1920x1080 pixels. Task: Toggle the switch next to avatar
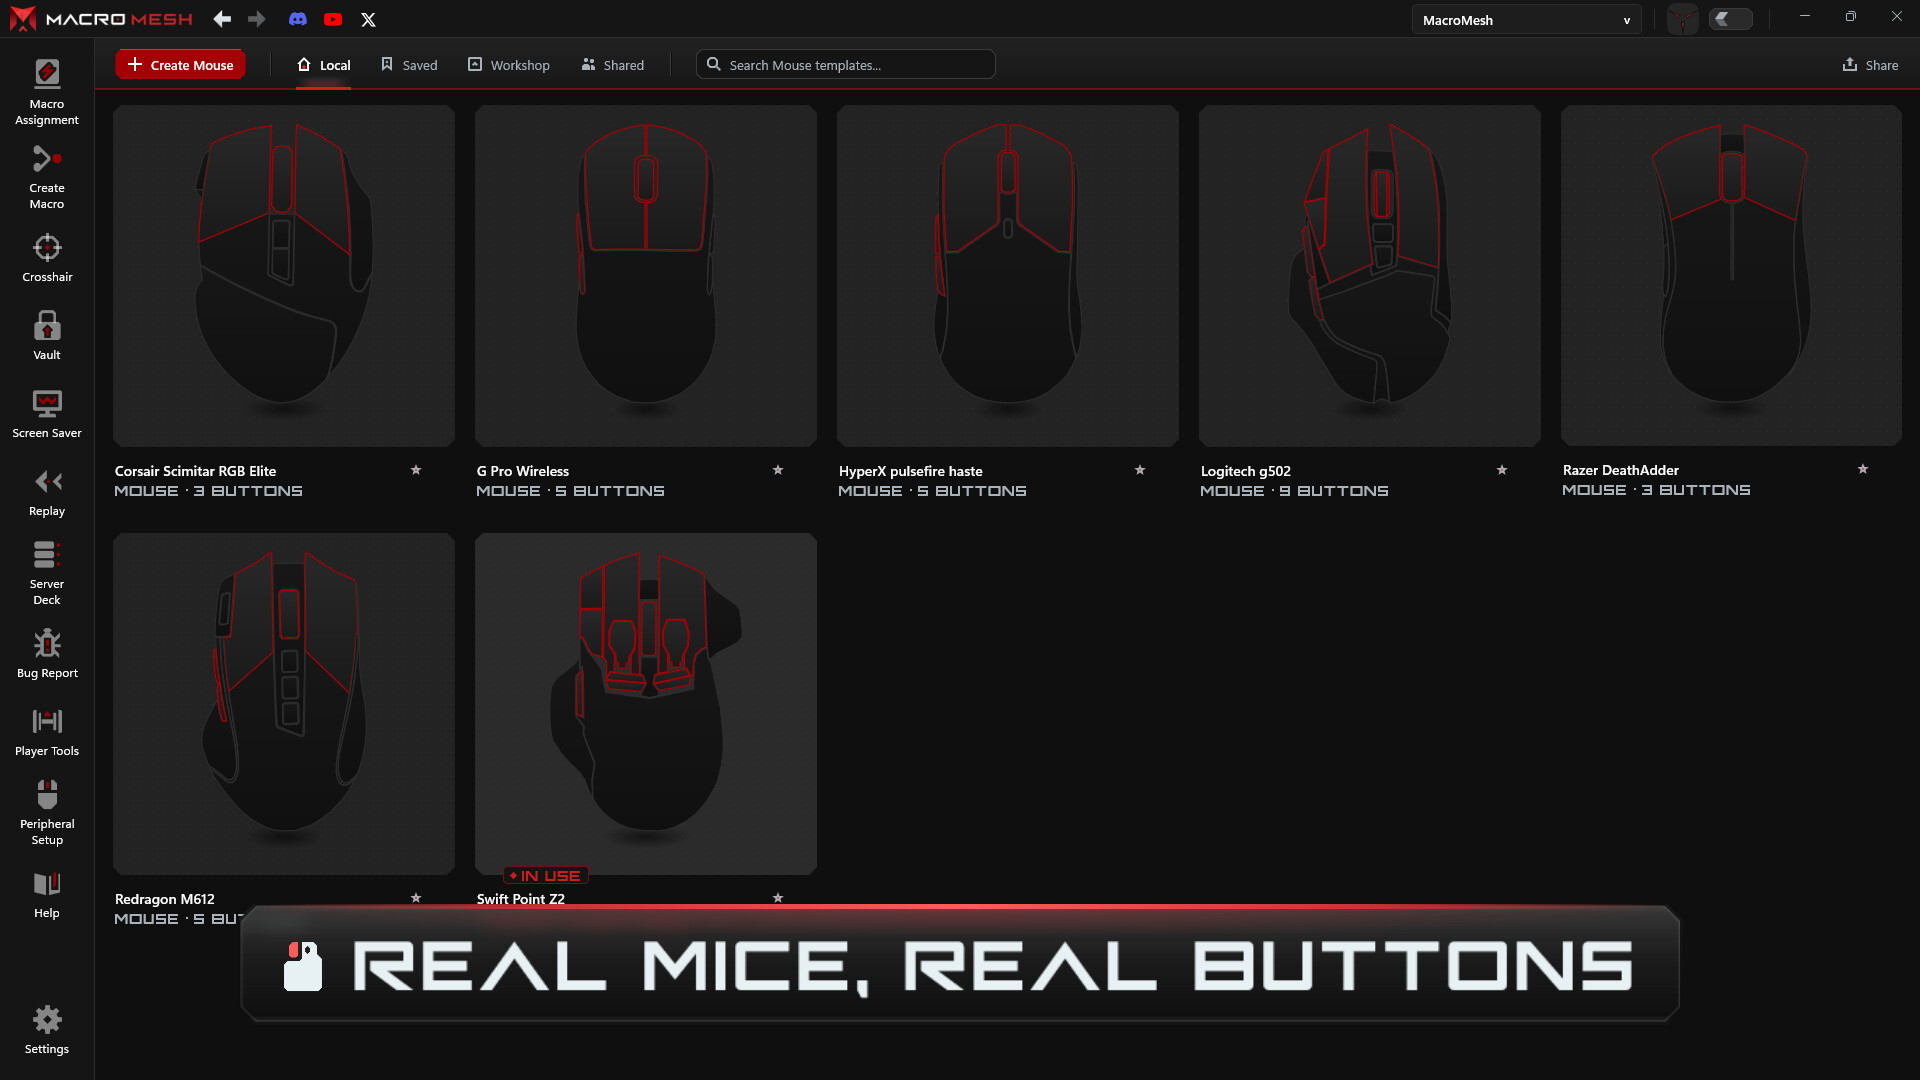[x=1731, y=19]
